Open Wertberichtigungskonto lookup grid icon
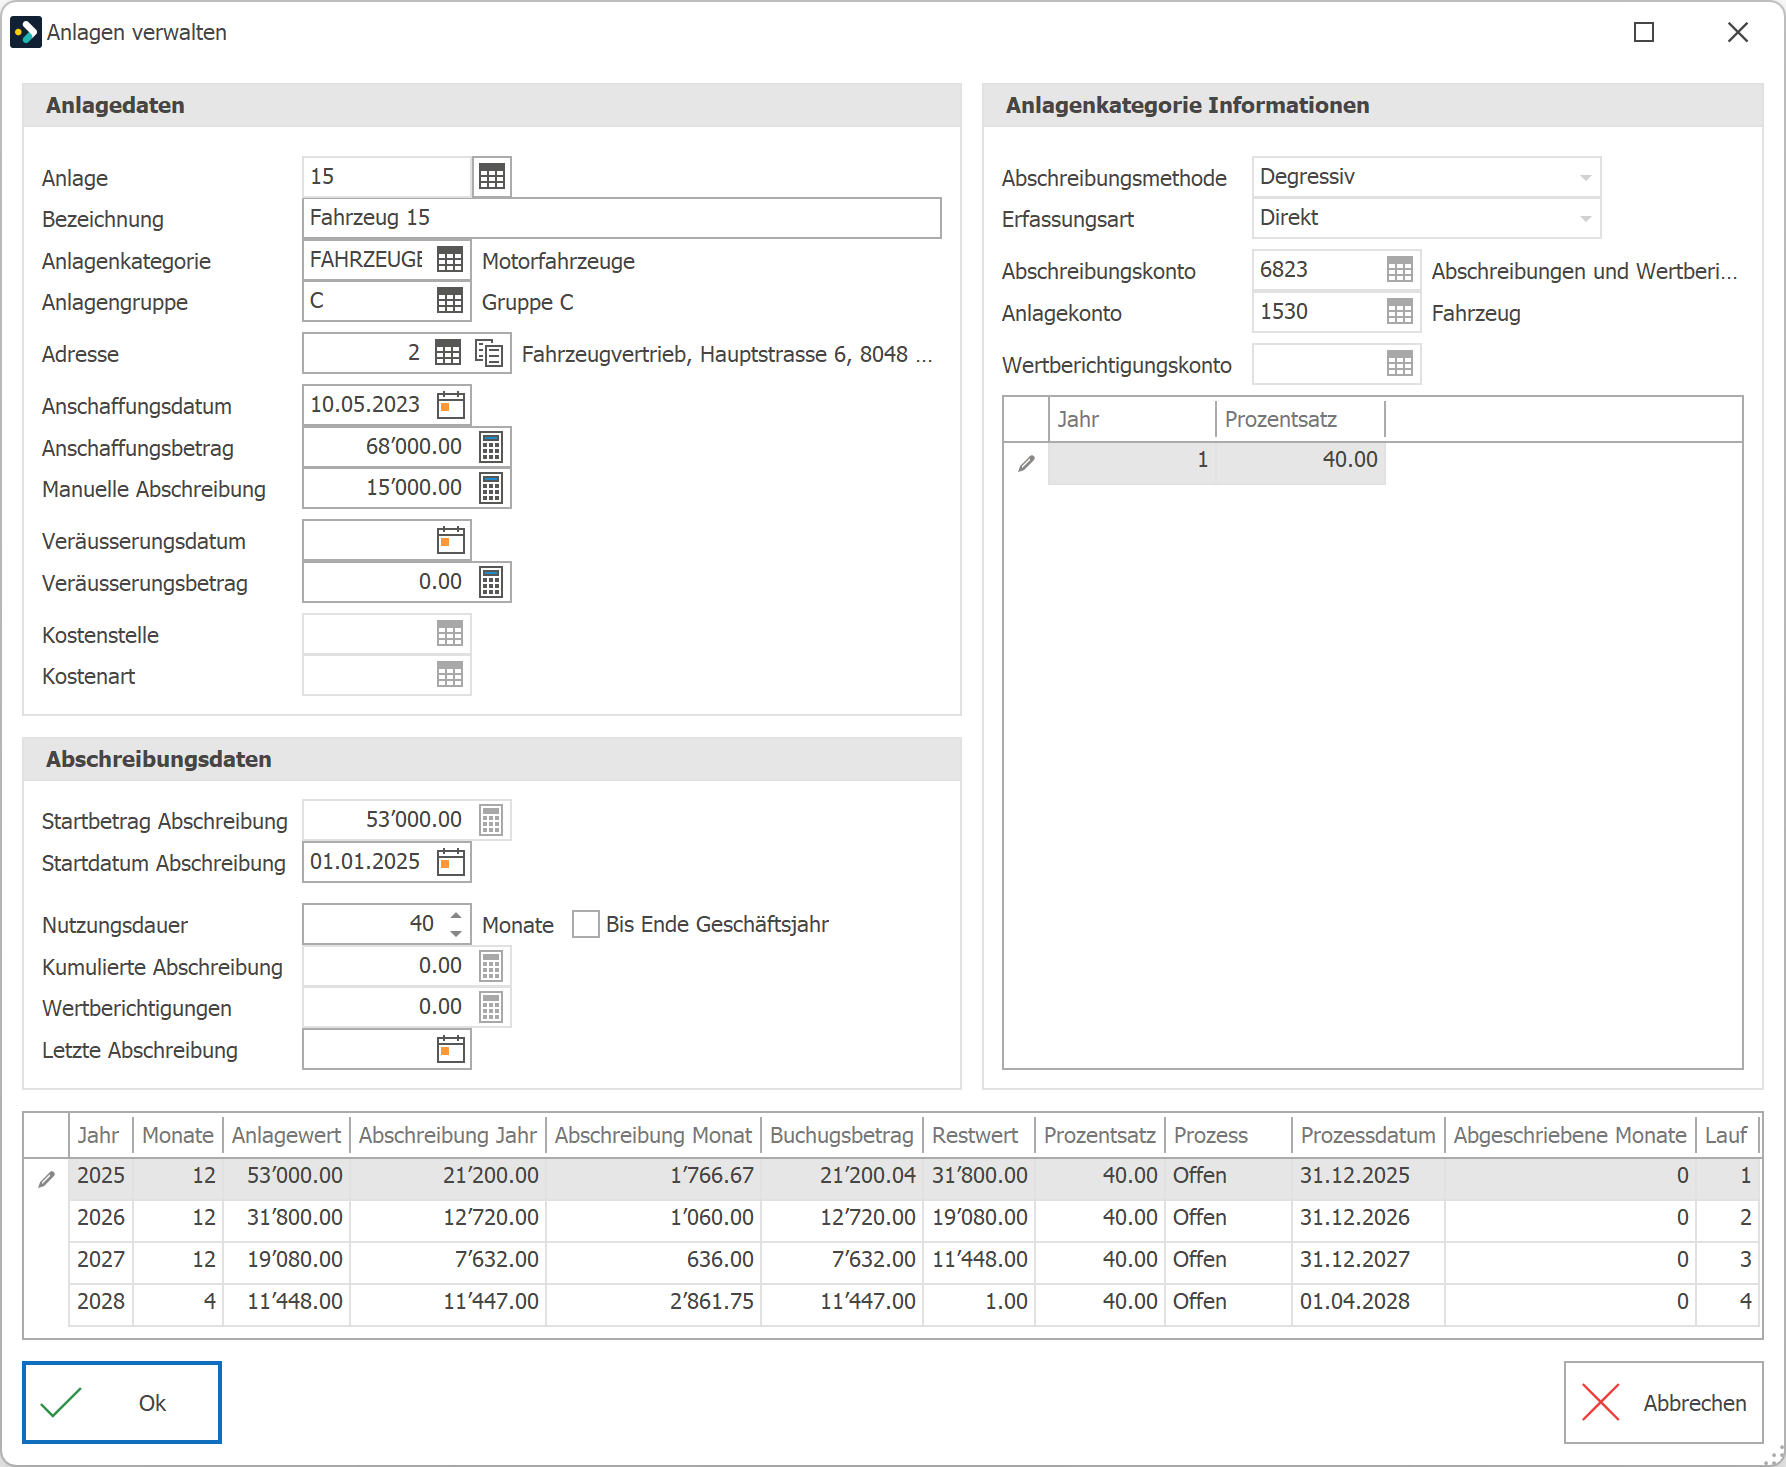 pos(1400,364)
